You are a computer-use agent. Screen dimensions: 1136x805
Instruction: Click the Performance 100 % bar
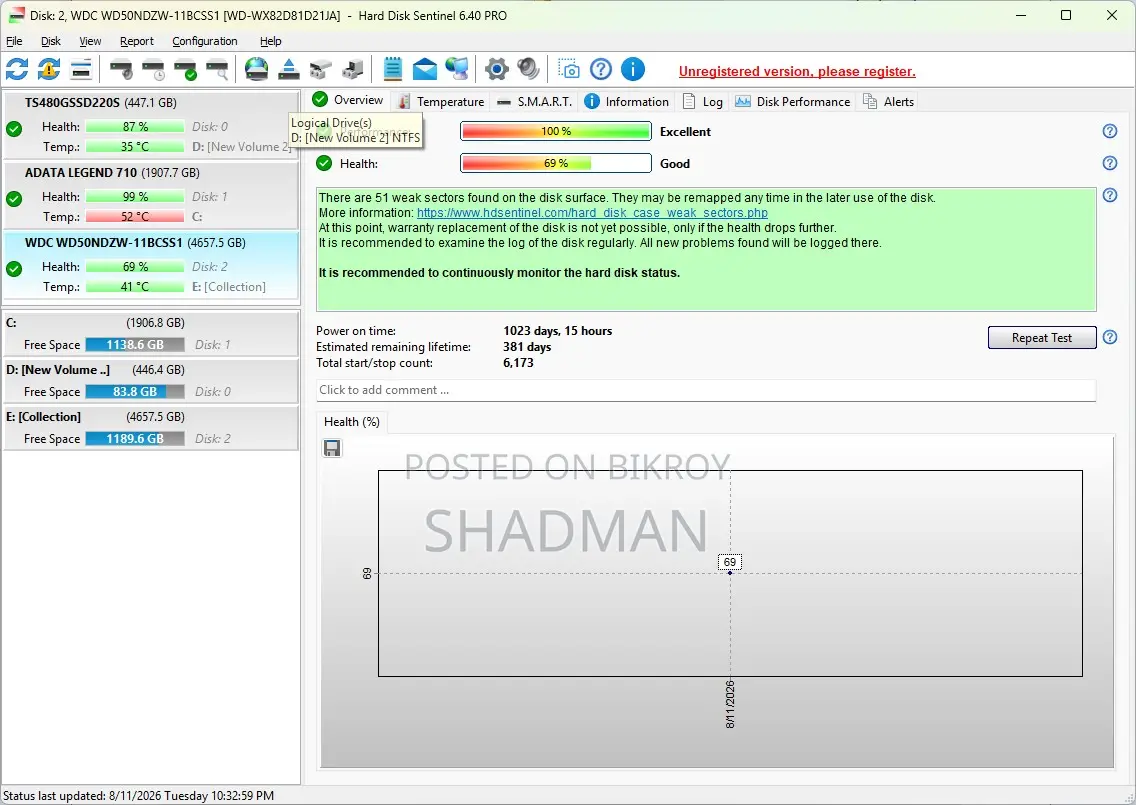(x=556, y=131)
